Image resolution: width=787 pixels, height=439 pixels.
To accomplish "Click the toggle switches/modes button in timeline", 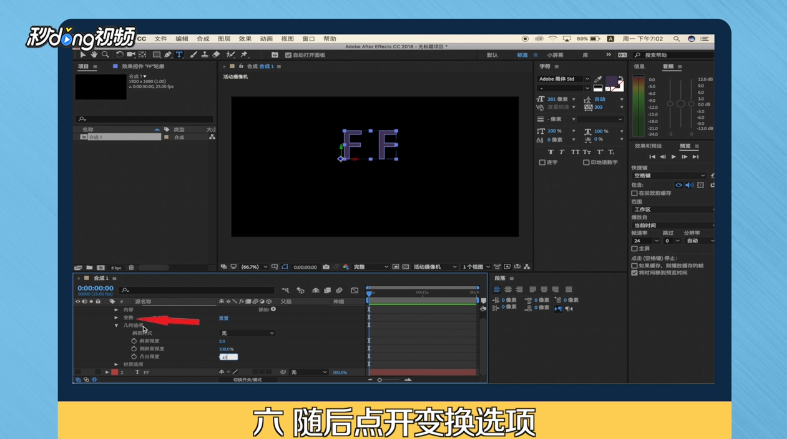I will pos(247,380).
